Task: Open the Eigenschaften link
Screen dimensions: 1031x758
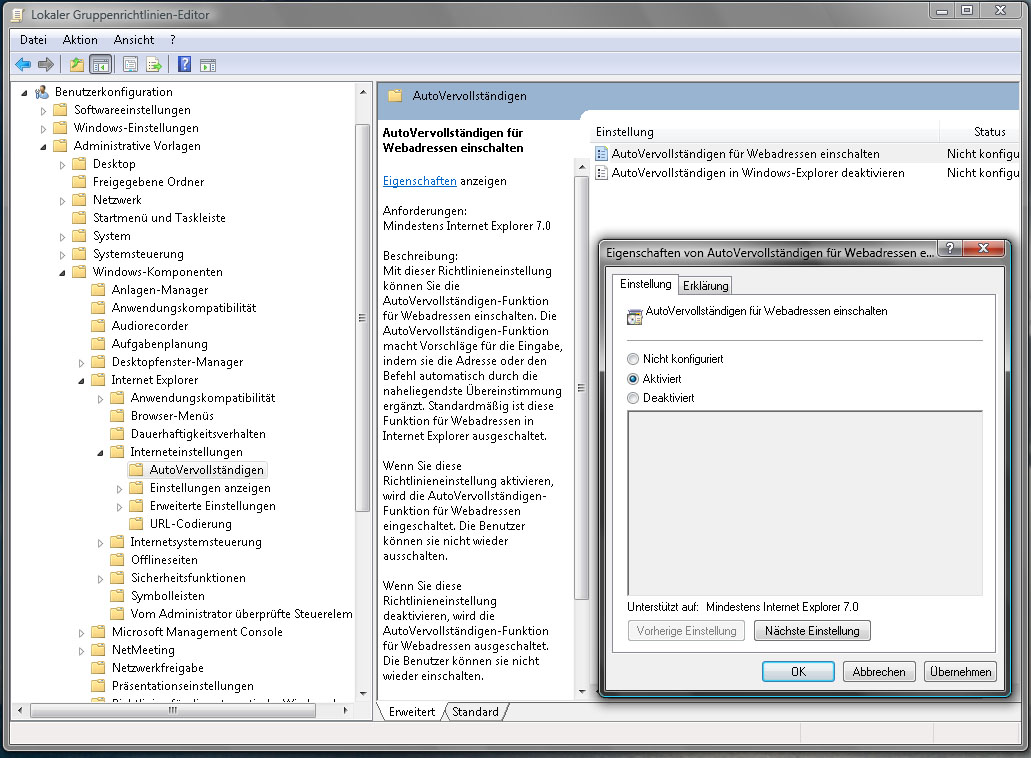Action: (x=420, y=181)
